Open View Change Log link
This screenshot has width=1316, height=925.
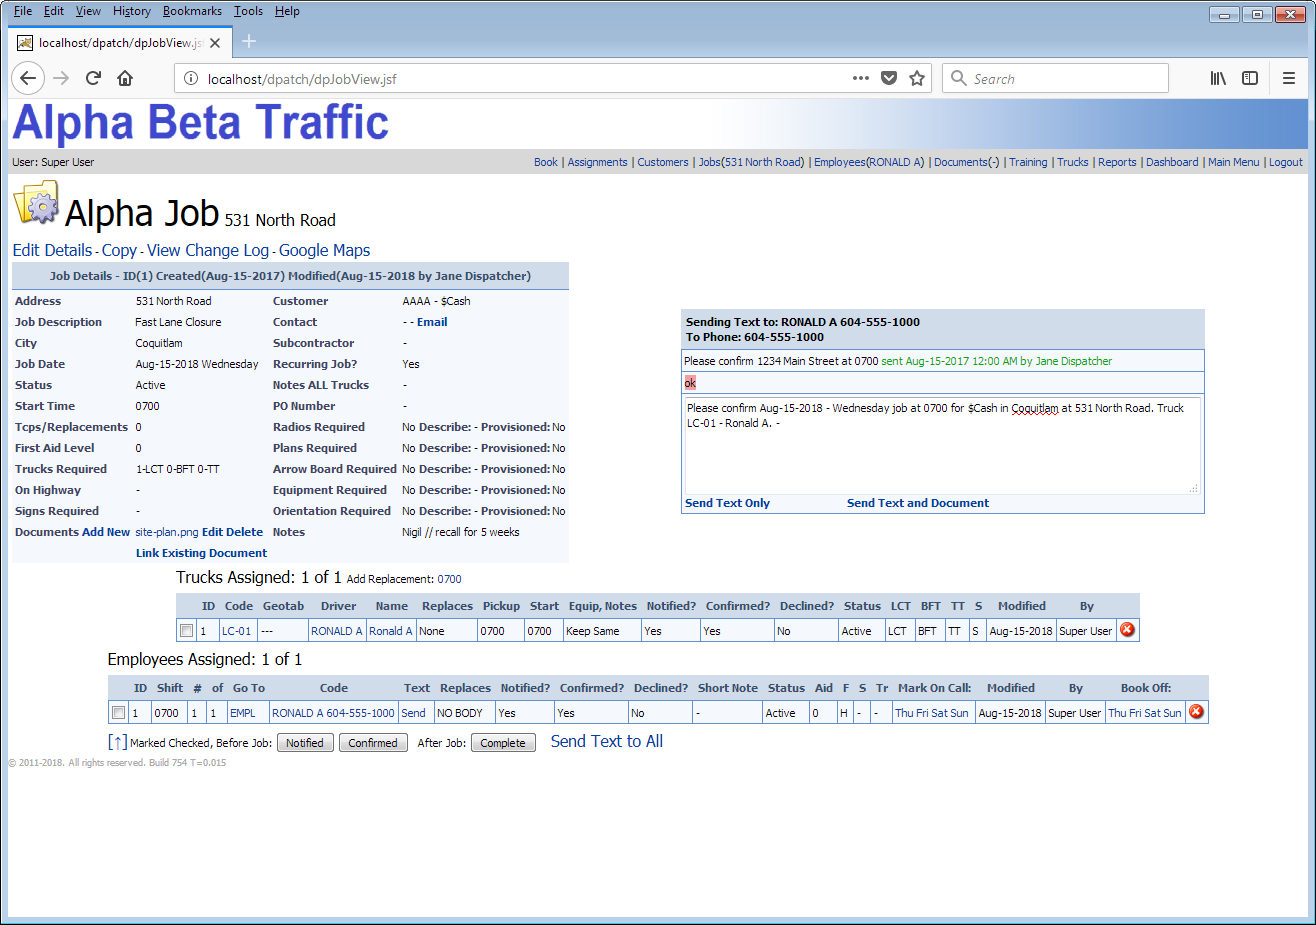(208, 250)
